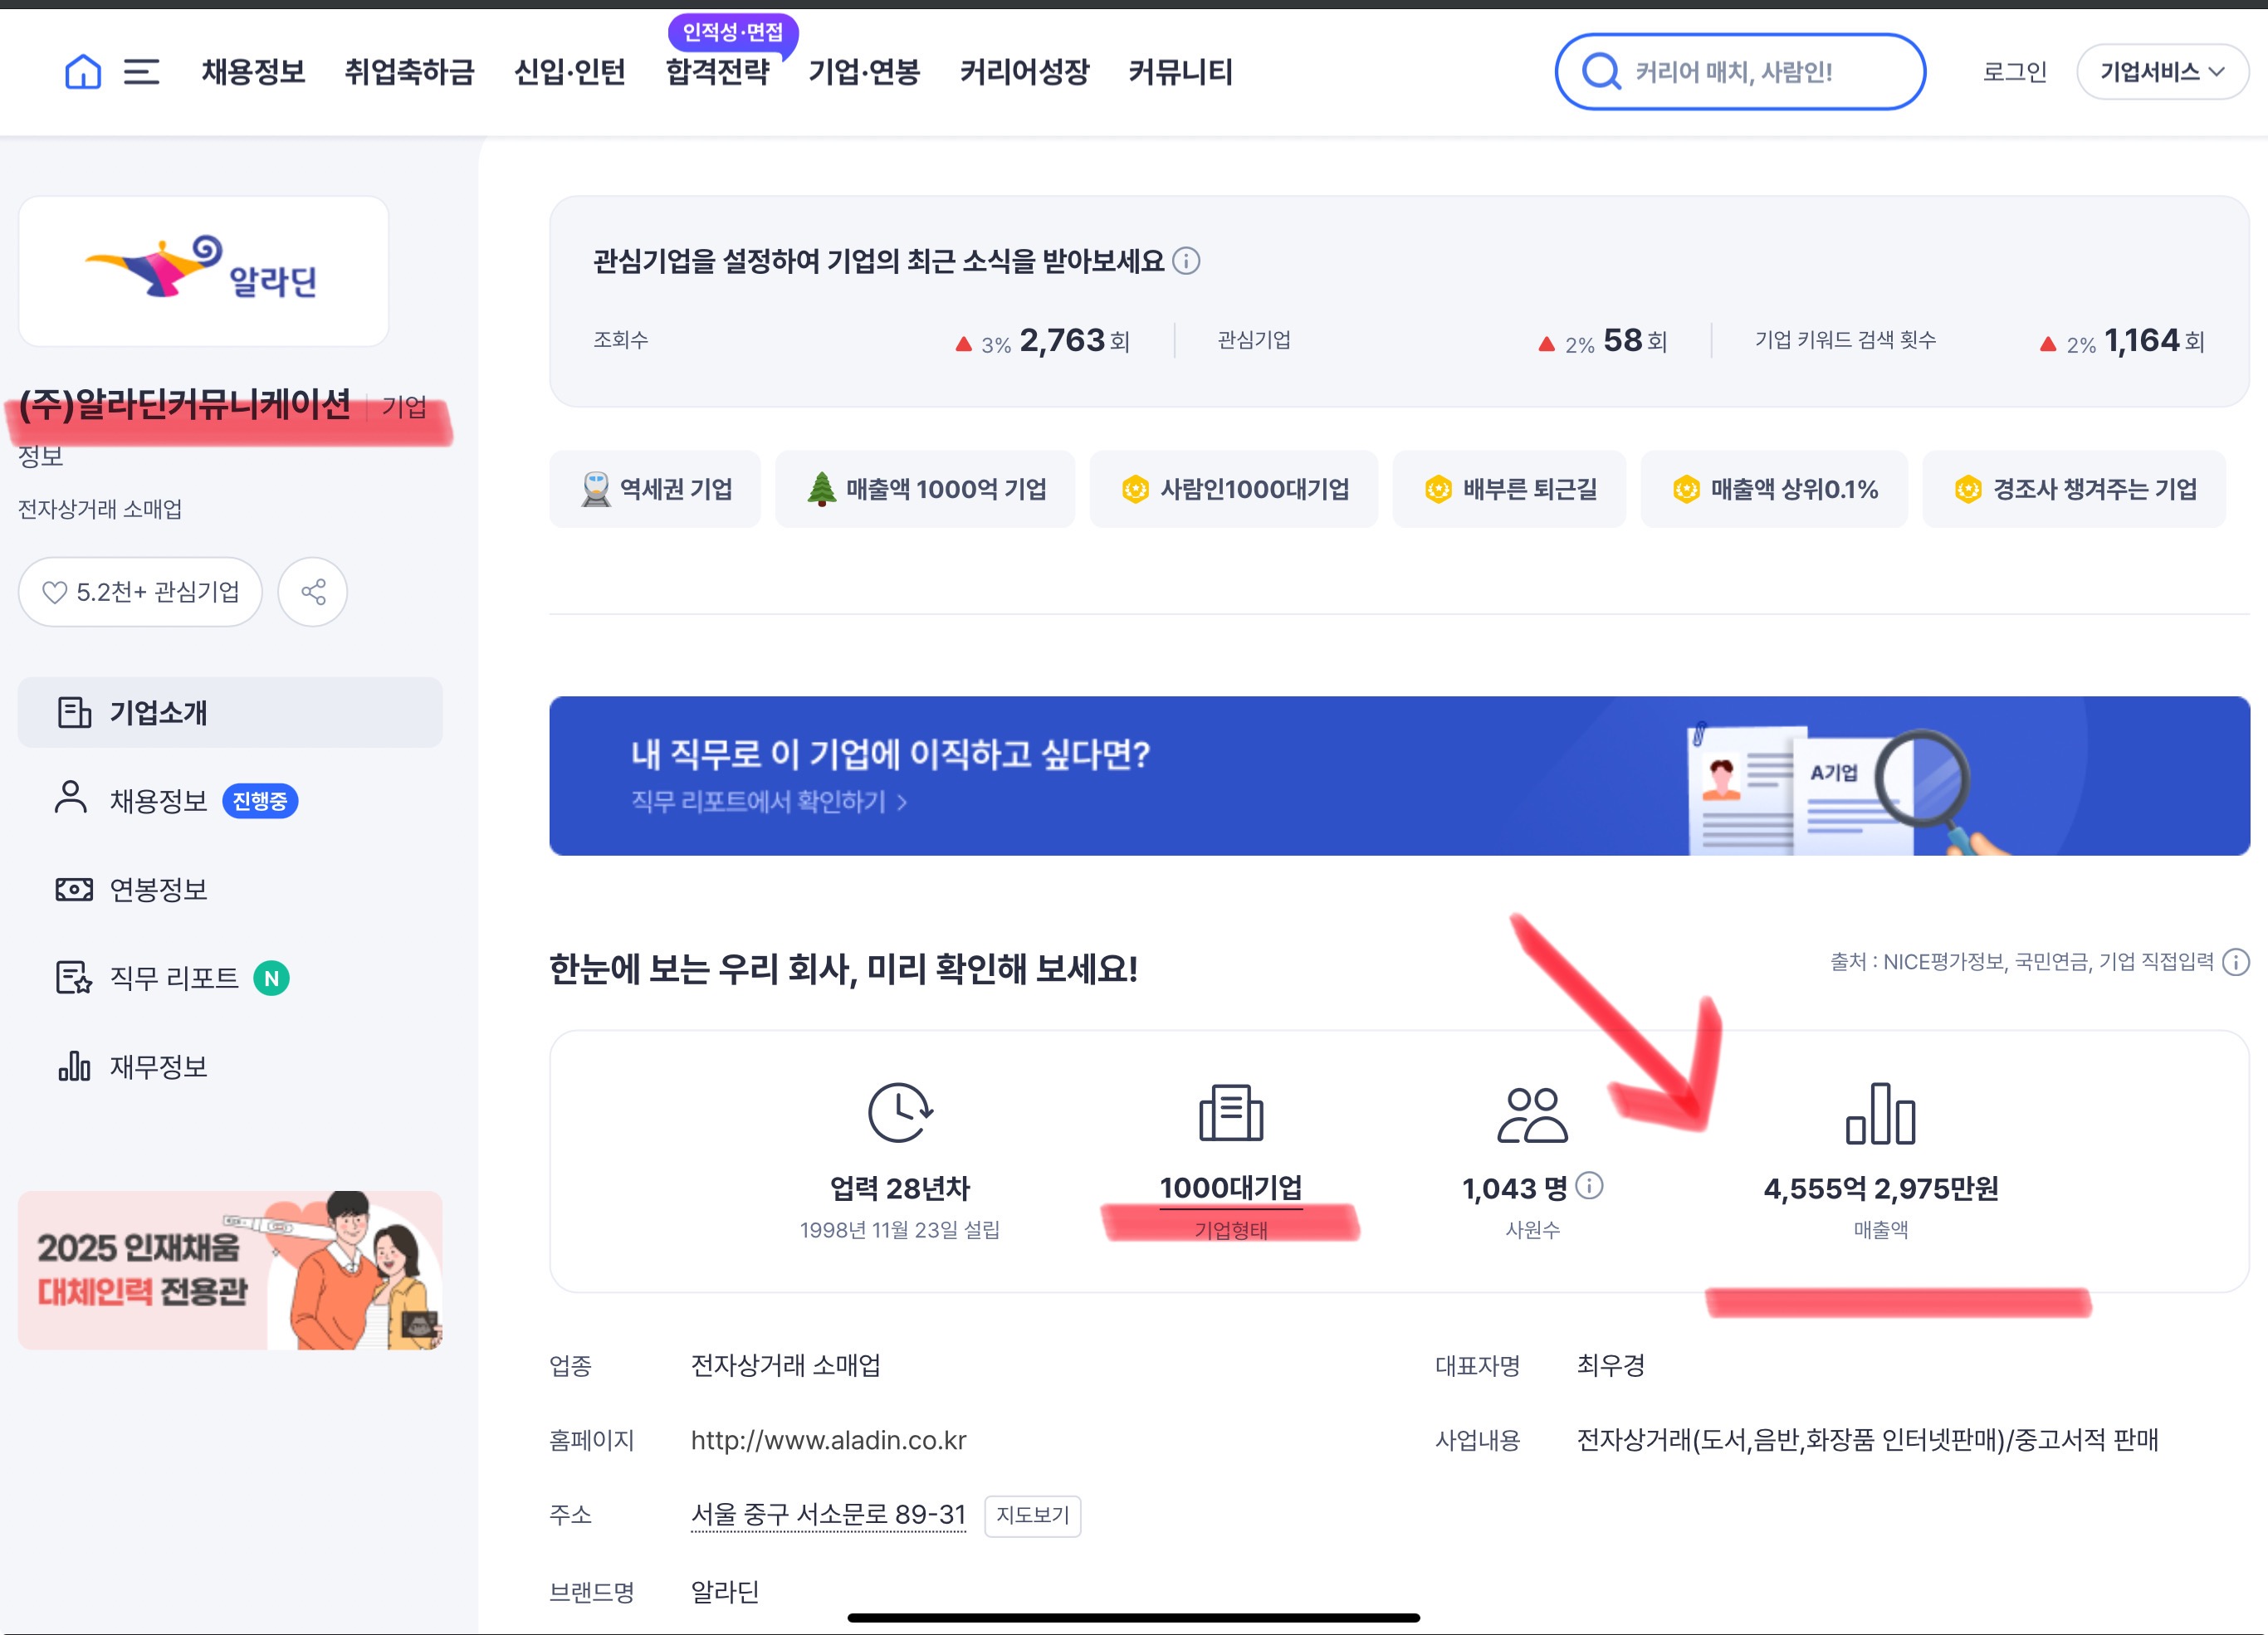This screenshot has width=2268, height=1635.
Task: Open the 취업축하금 top menu
Action: pyautogui.click(x=409, y=72)
